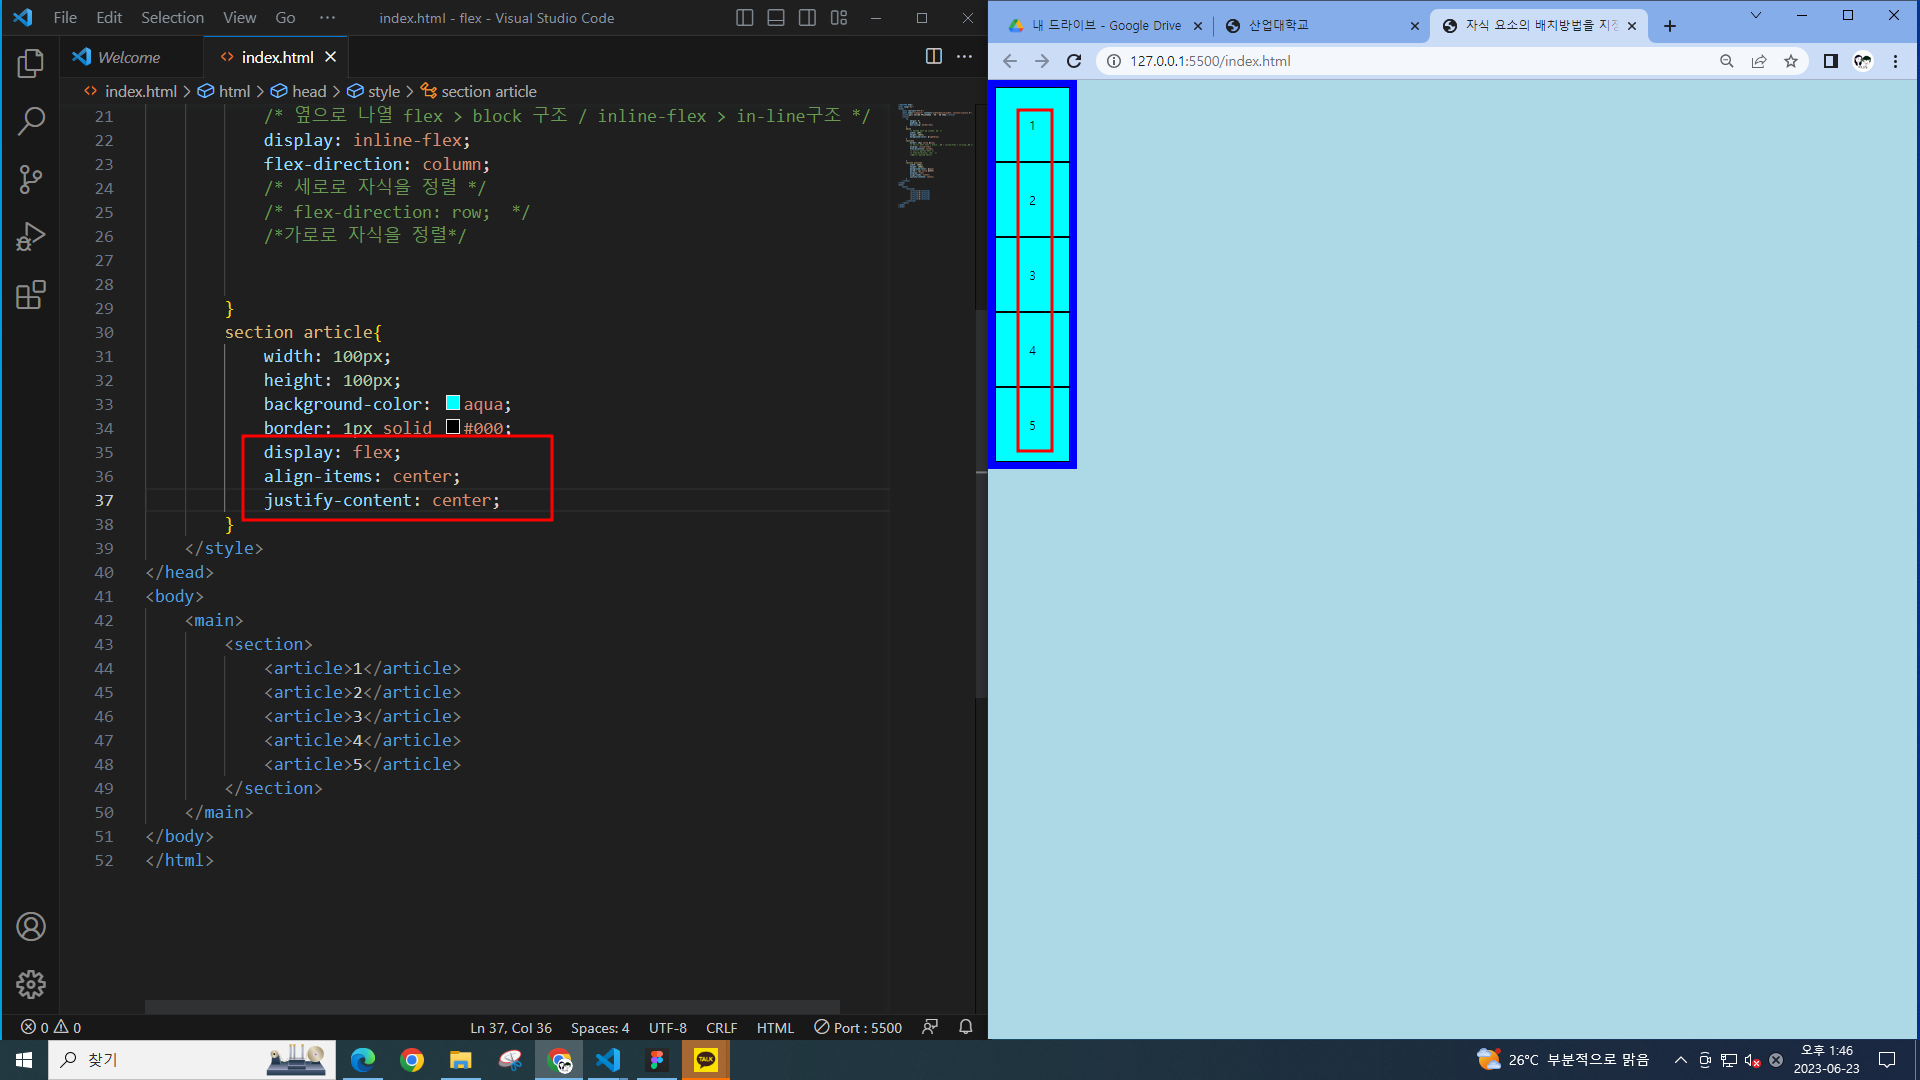Image resolution: width=1920 pixels, height=1080 pixels.
Task: Click the aqua color swatch in code
Action: click(x=453, y=403)
